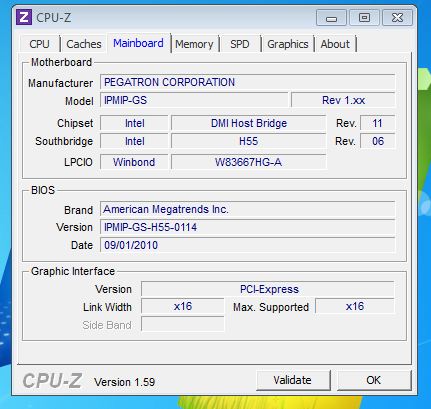Viewport: 431px width, 409px height.
Task: Select the Mainboard tab
Action: click(138, 43)
